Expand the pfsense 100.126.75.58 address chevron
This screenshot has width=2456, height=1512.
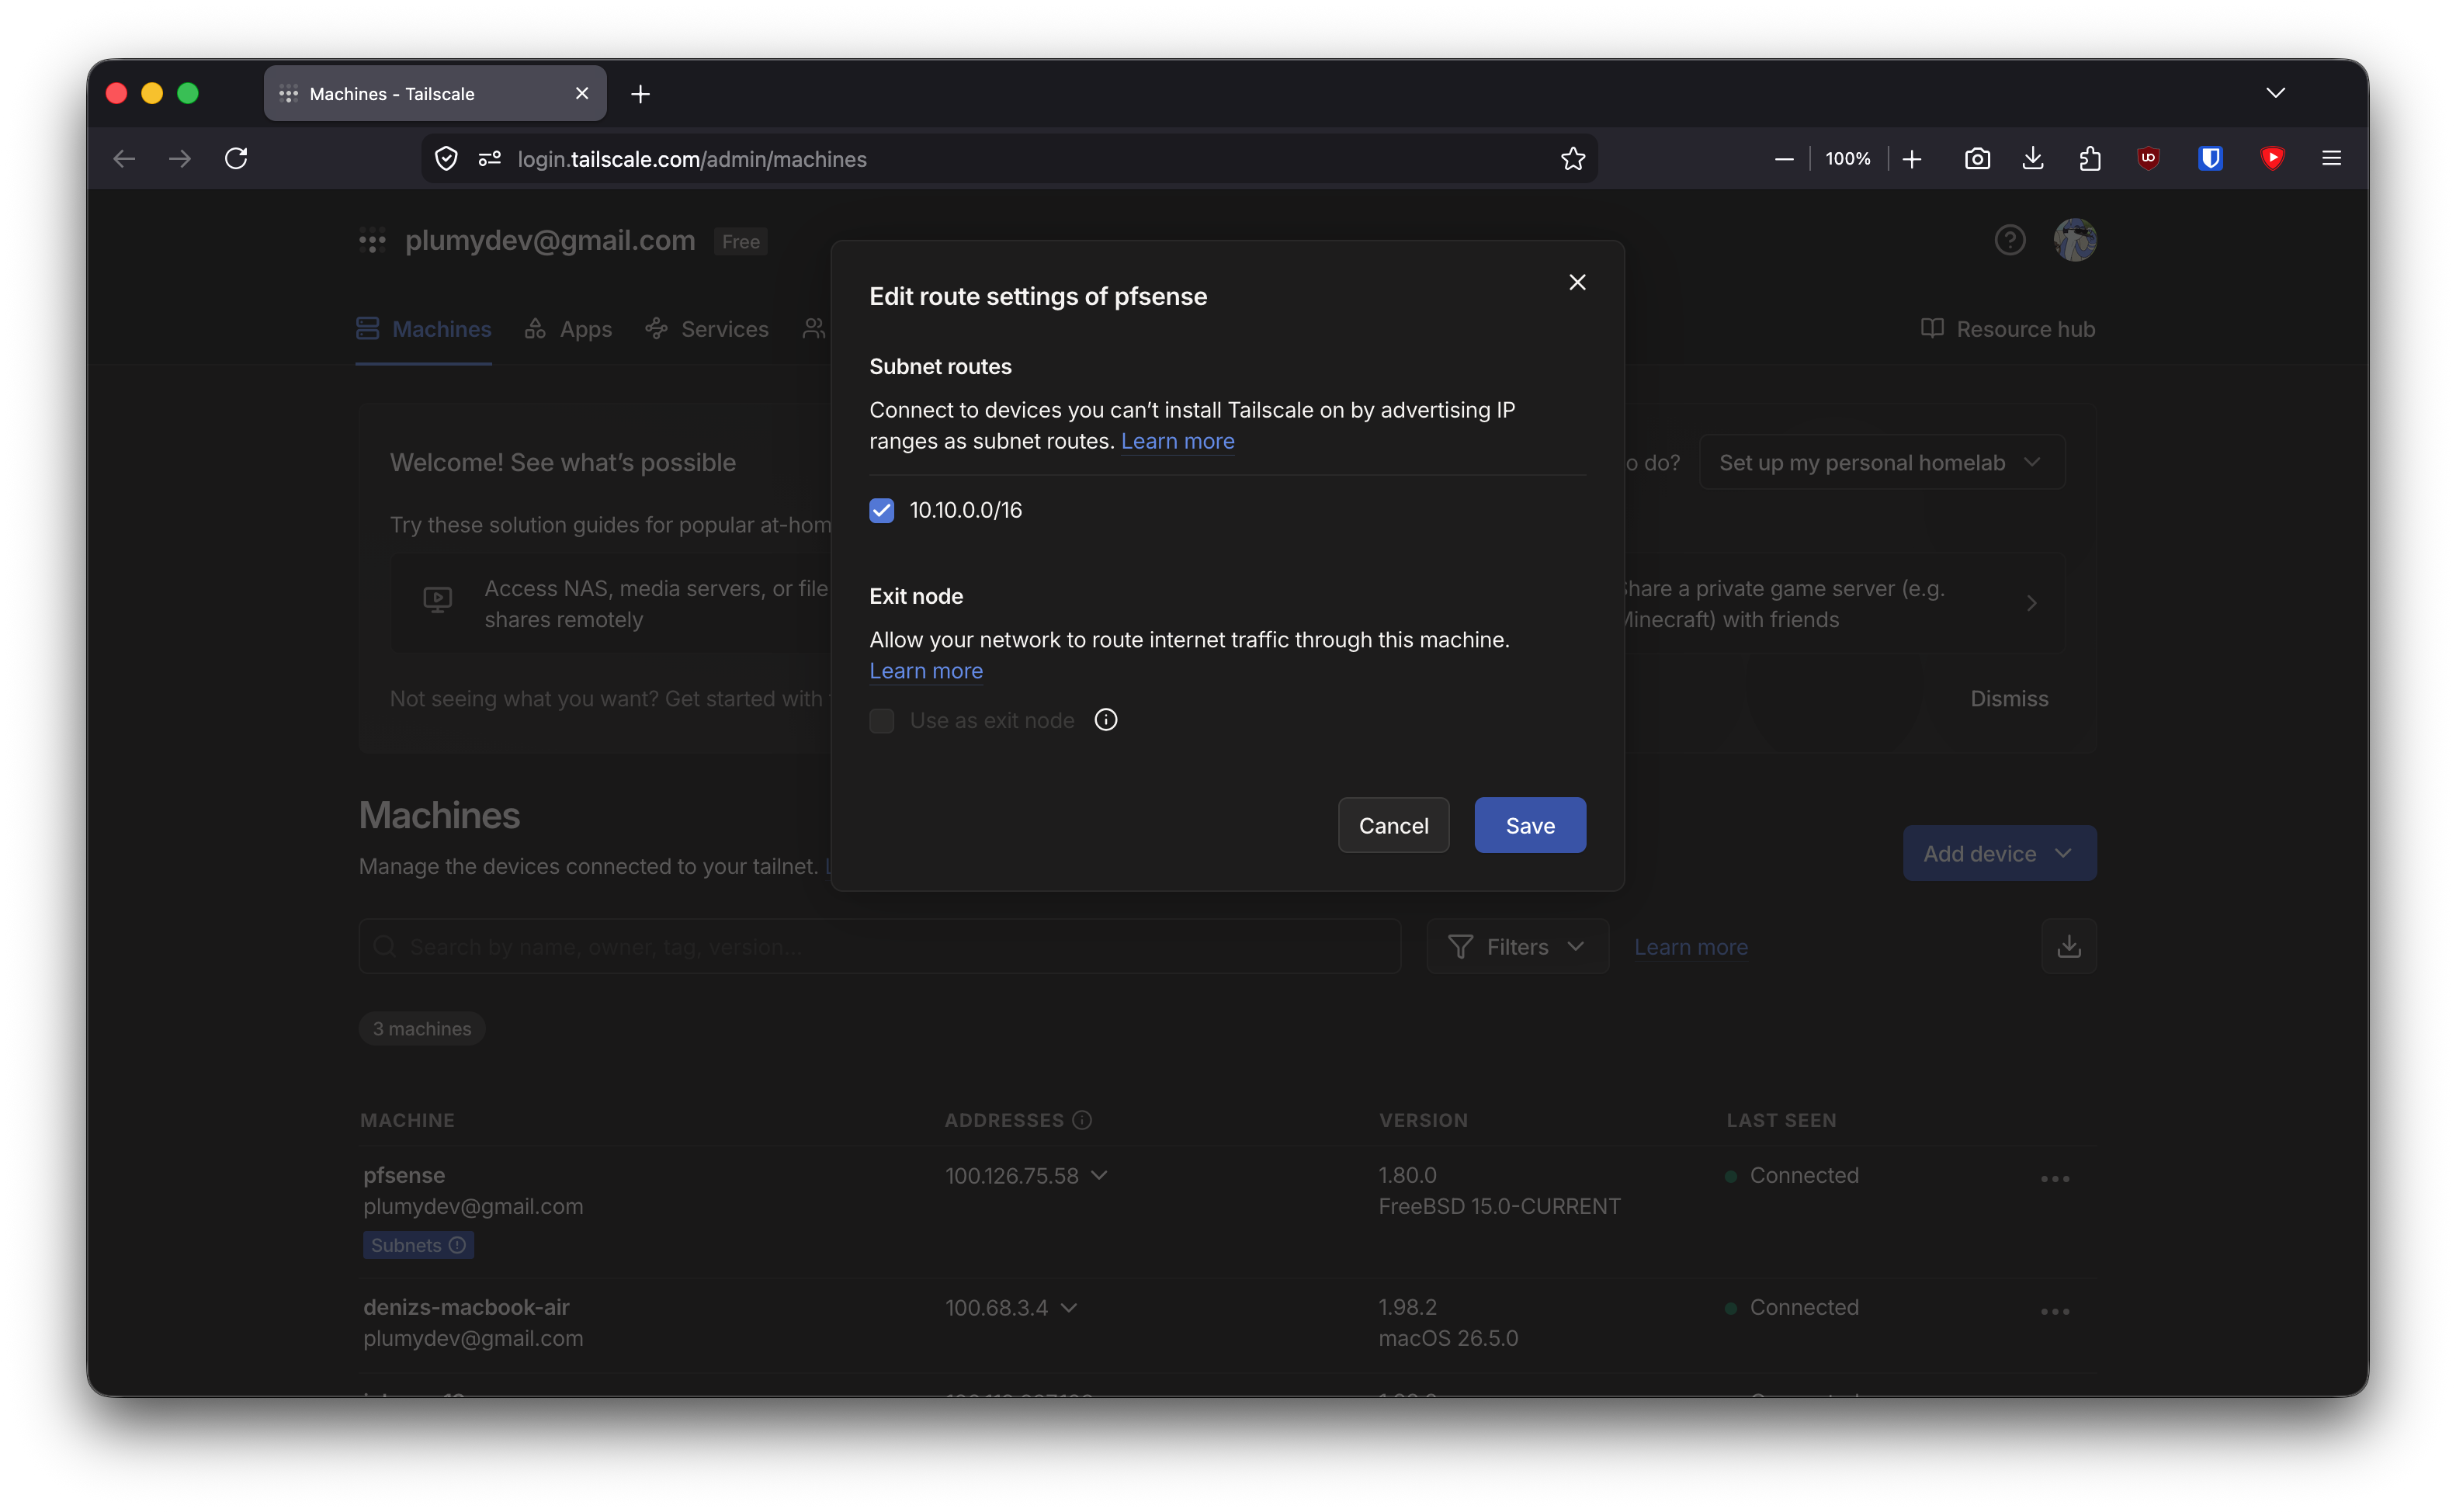(1100, 1175)
